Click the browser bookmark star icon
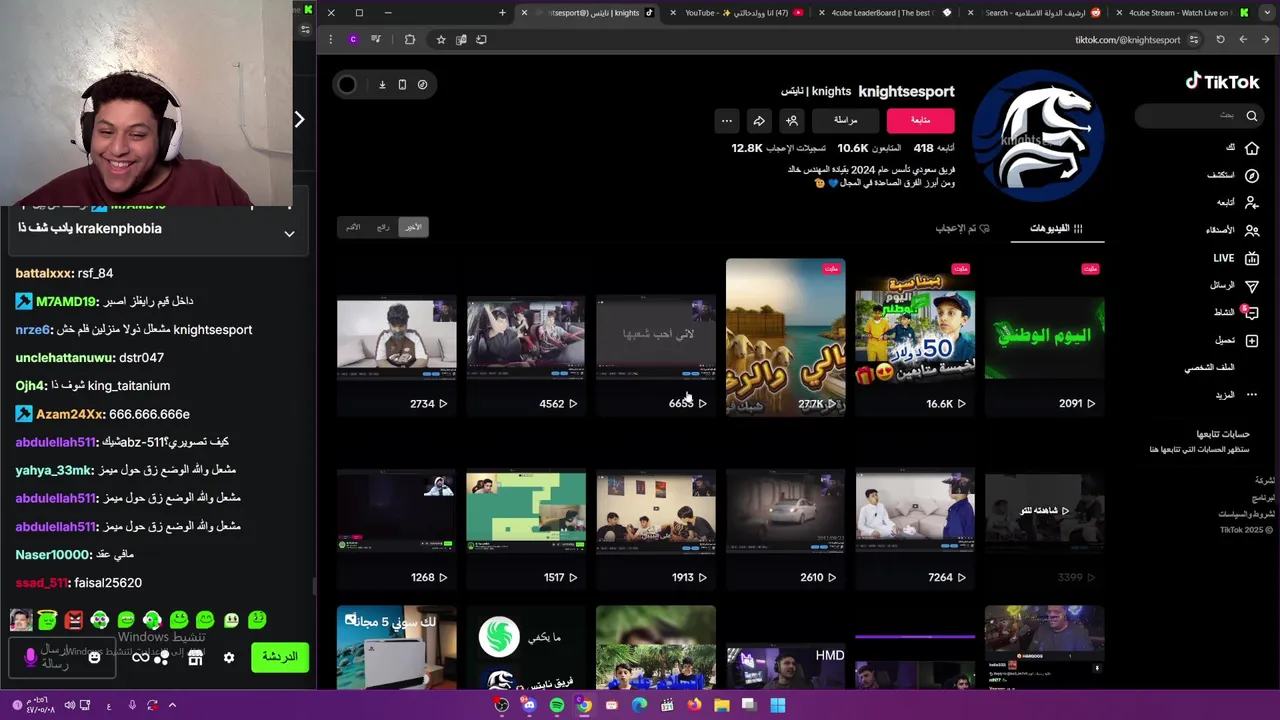1280x720 pixels. pyautogui.click(x=441, y=40)
